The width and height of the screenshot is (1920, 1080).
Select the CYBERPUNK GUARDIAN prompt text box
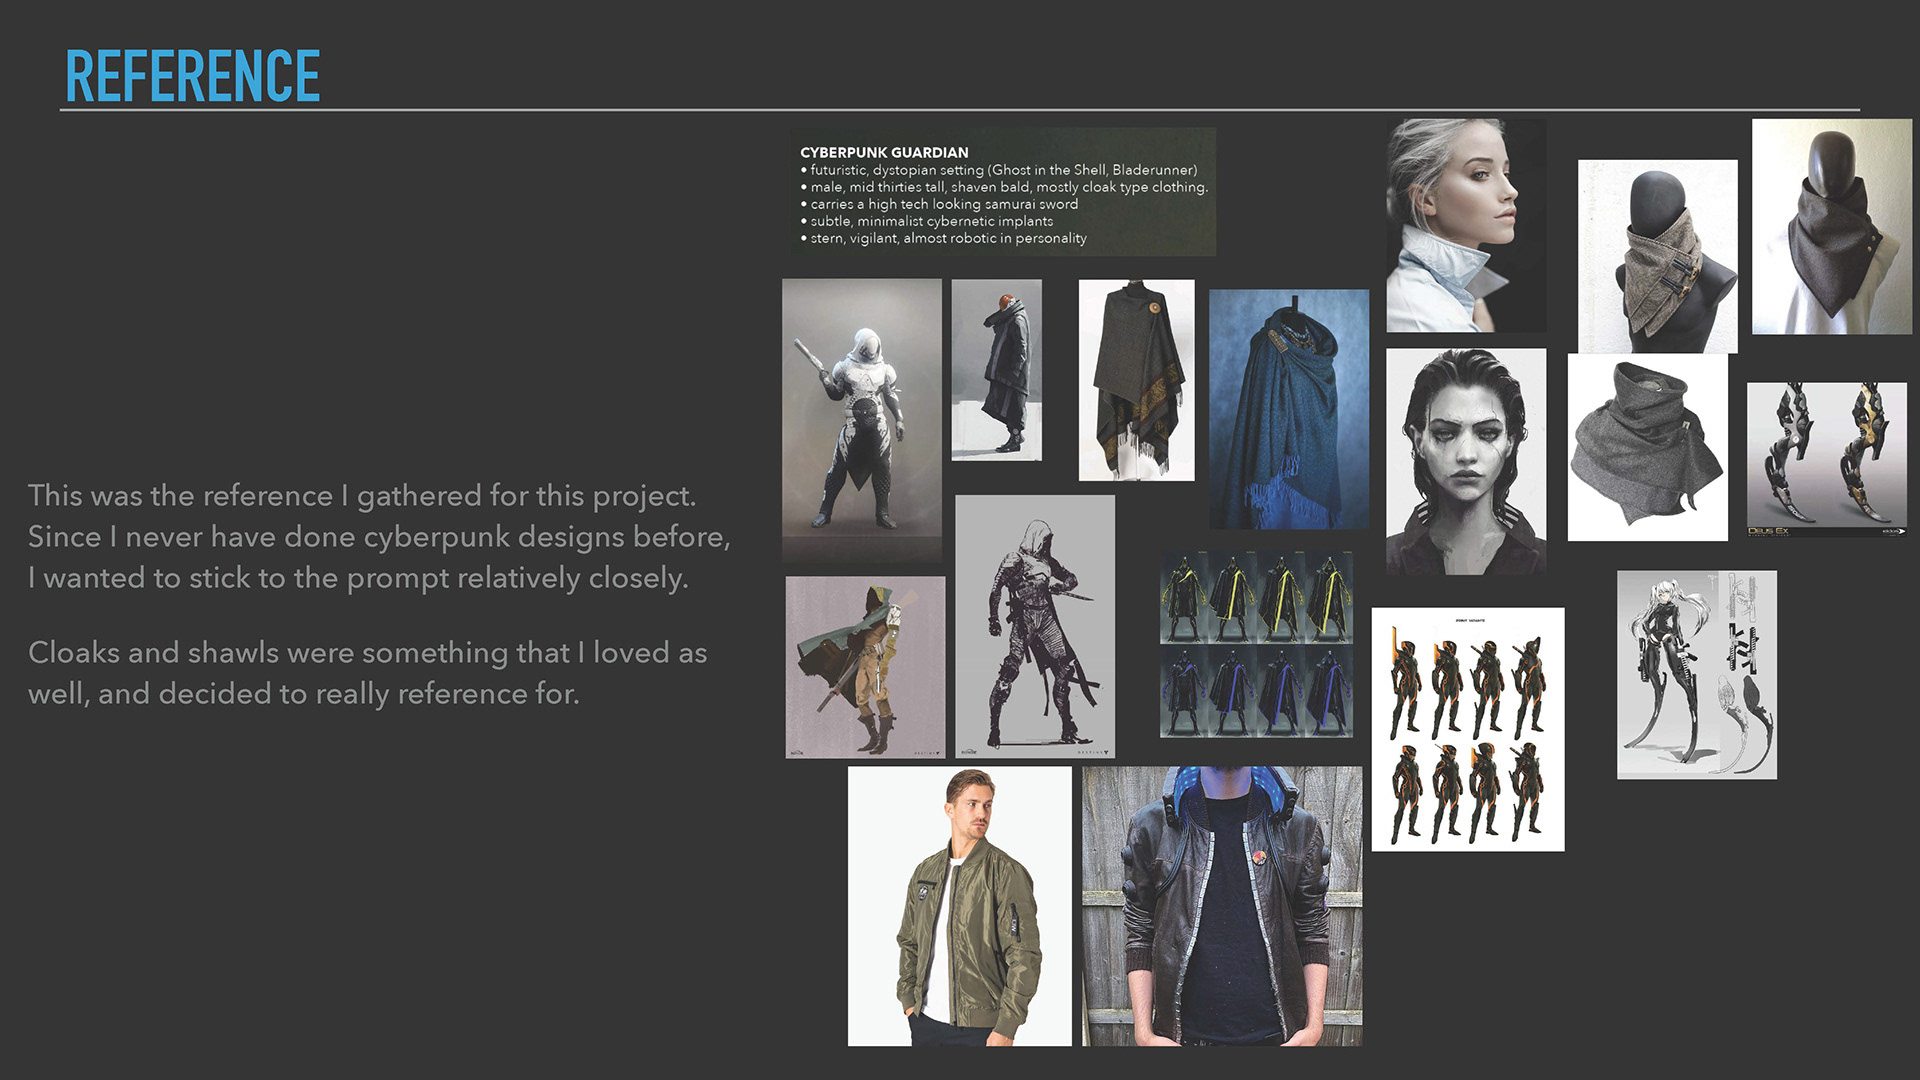pos(1003,192)
